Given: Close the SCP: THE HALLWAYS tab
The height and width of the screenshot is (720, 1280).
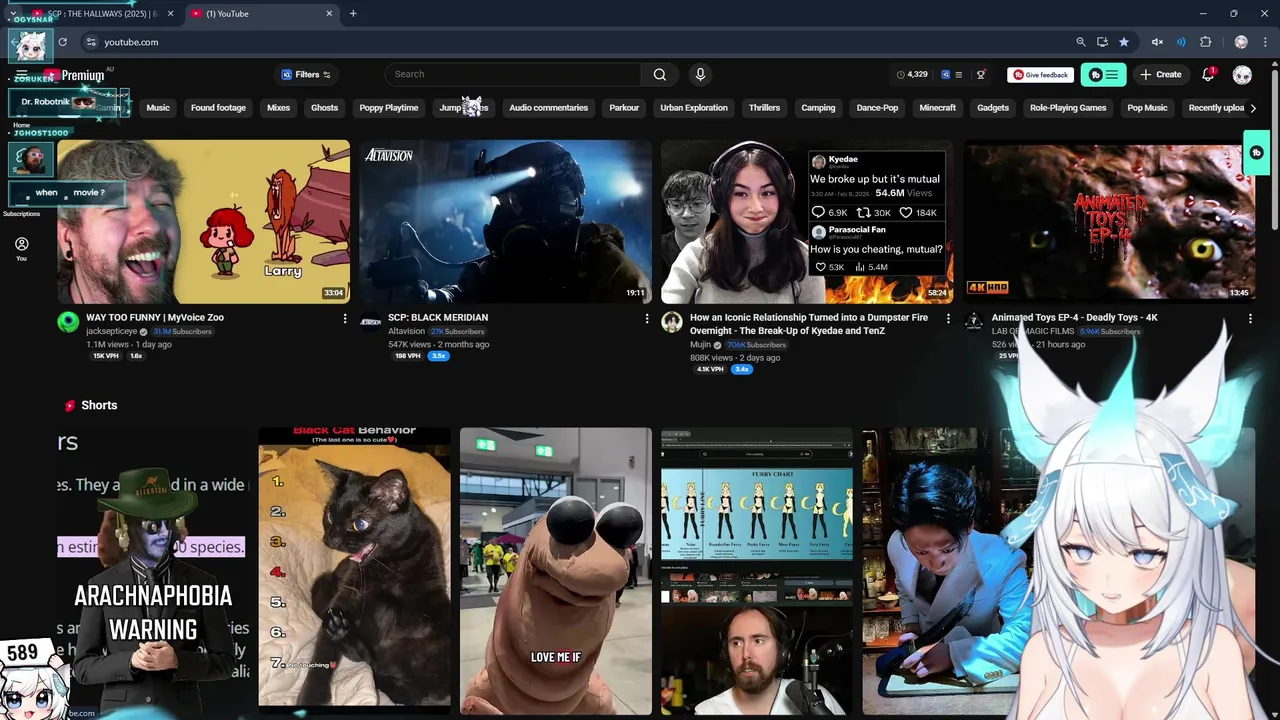Looking at the screenshot, I should pos(170,13).
